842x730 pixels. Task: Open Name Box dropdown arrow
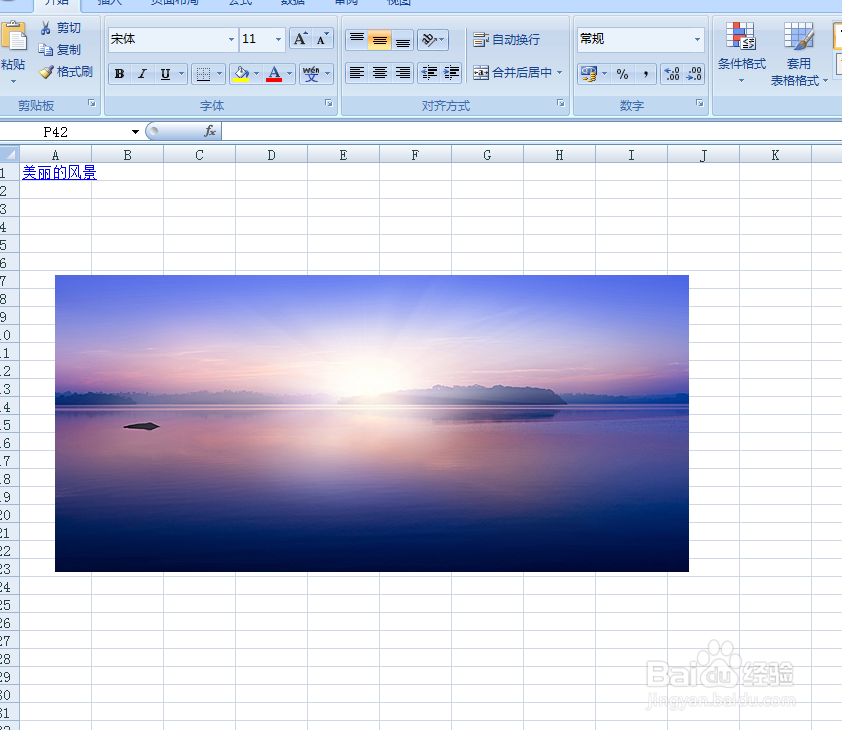coord(135,132)
